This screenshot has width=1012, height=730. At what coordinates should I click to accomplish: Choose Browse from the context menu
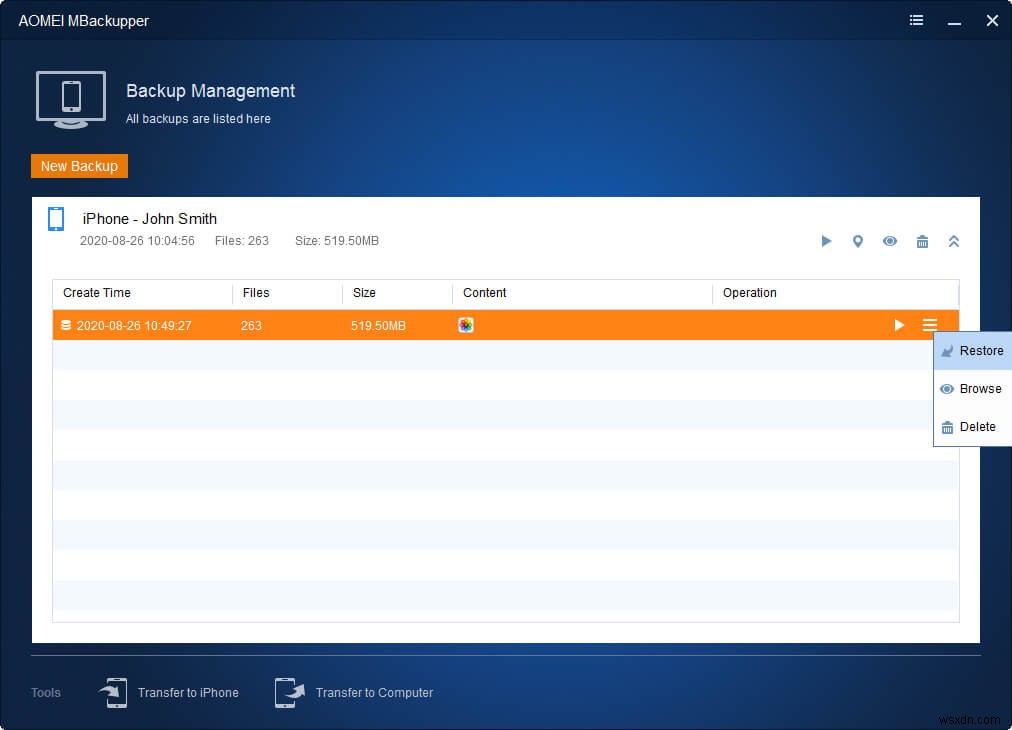click(x=972, y=389)
